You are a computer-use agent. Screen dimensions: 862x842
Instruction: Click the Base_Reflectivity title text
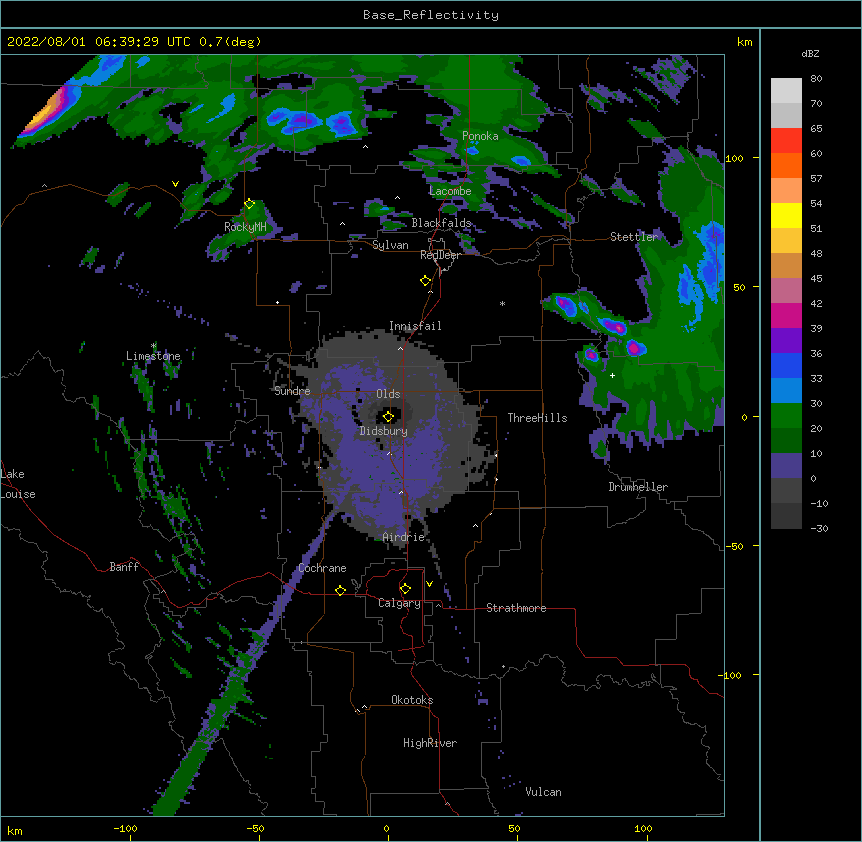pyautogui.click(x=430, y=15)
